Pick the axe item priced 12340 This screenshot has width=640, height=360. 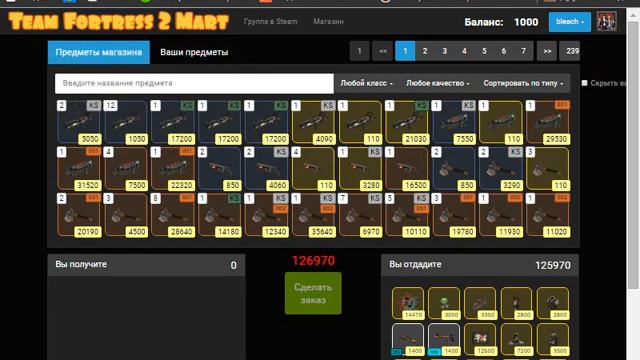[267, 216]
